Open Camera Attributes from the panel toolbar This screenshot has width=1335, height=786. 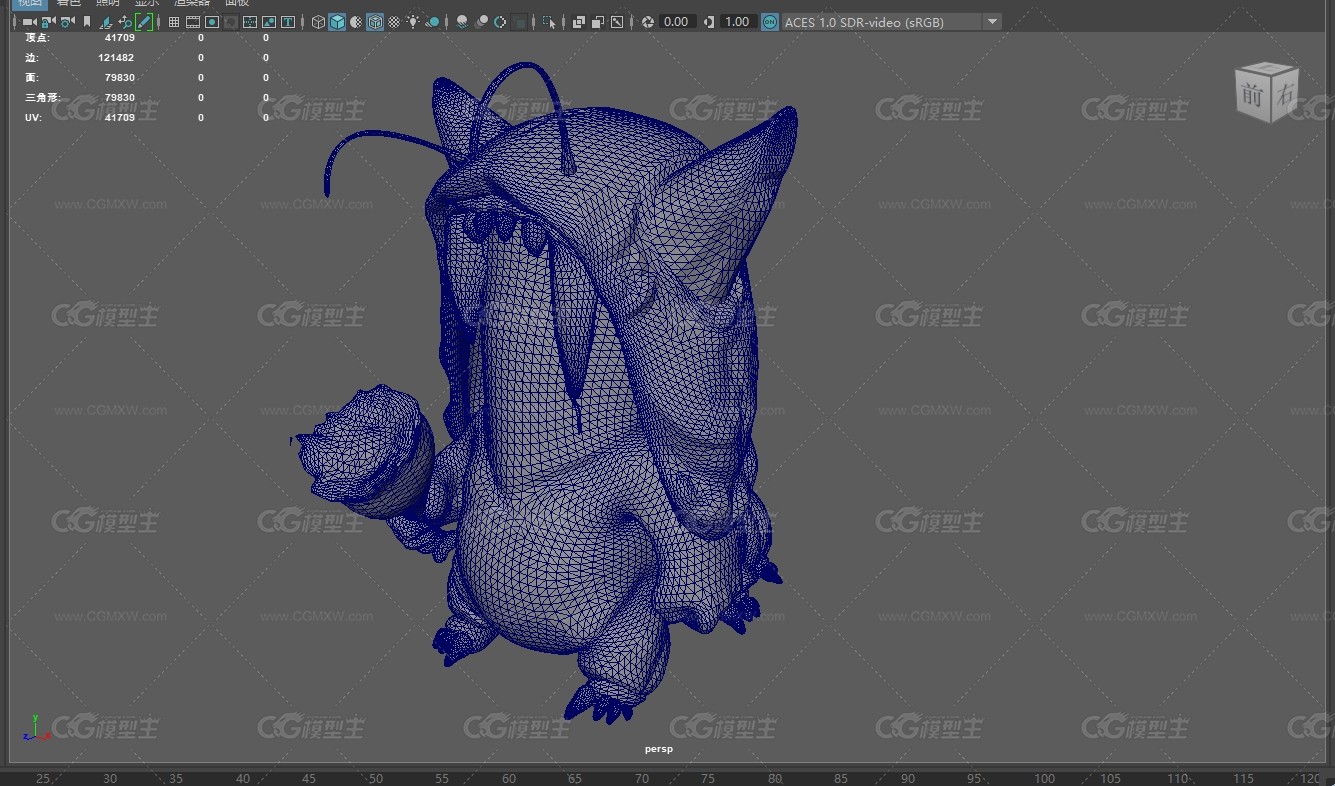(x=67, y=21)
